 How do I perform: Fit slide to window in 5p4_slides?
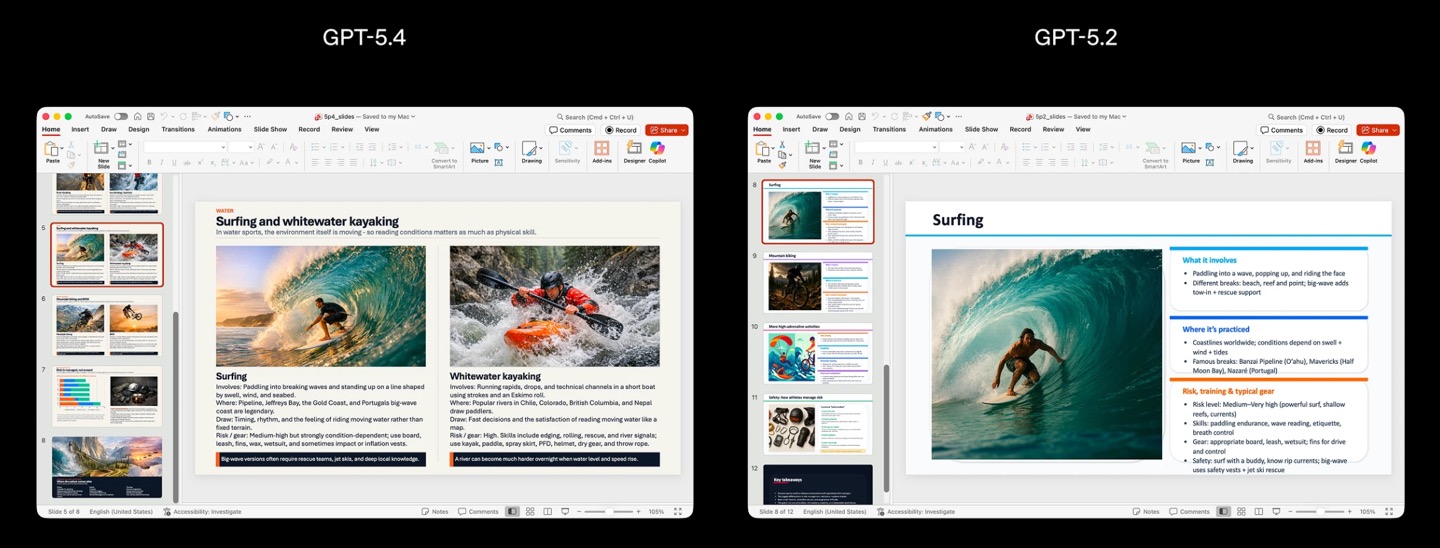click(678, 511)
